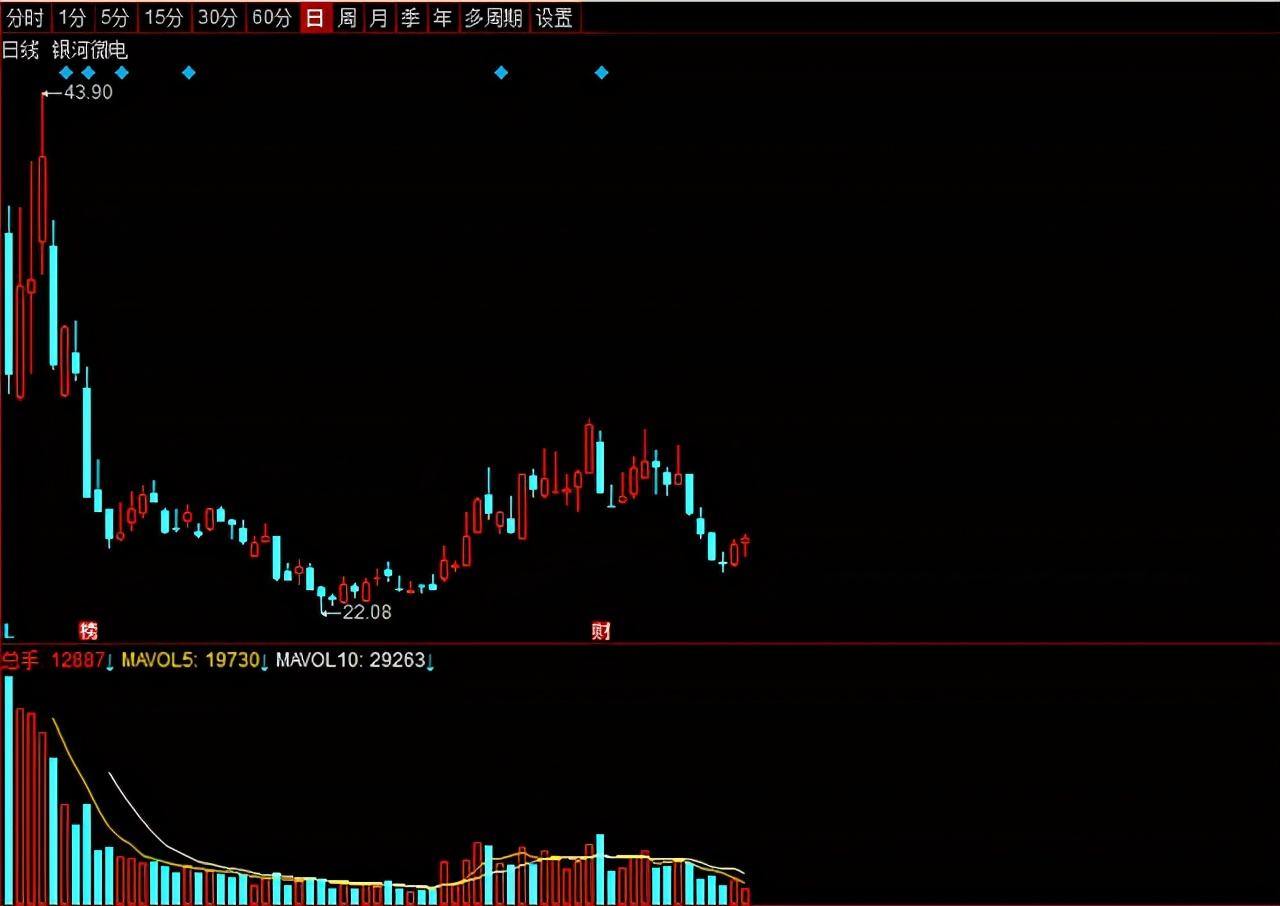Click the 43.90 high price label
The image size is (1280, 906).
(x=88, y=92)
